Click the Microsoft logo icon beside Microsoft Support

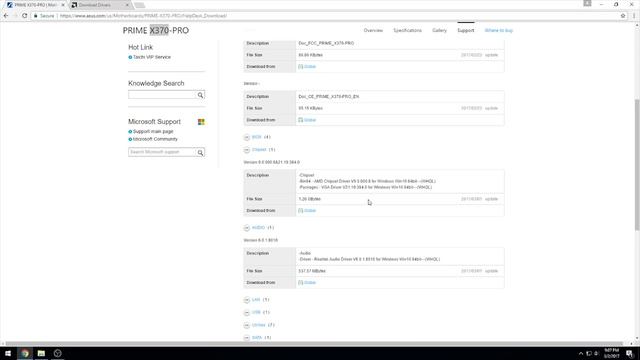click(x=201, y=122)
